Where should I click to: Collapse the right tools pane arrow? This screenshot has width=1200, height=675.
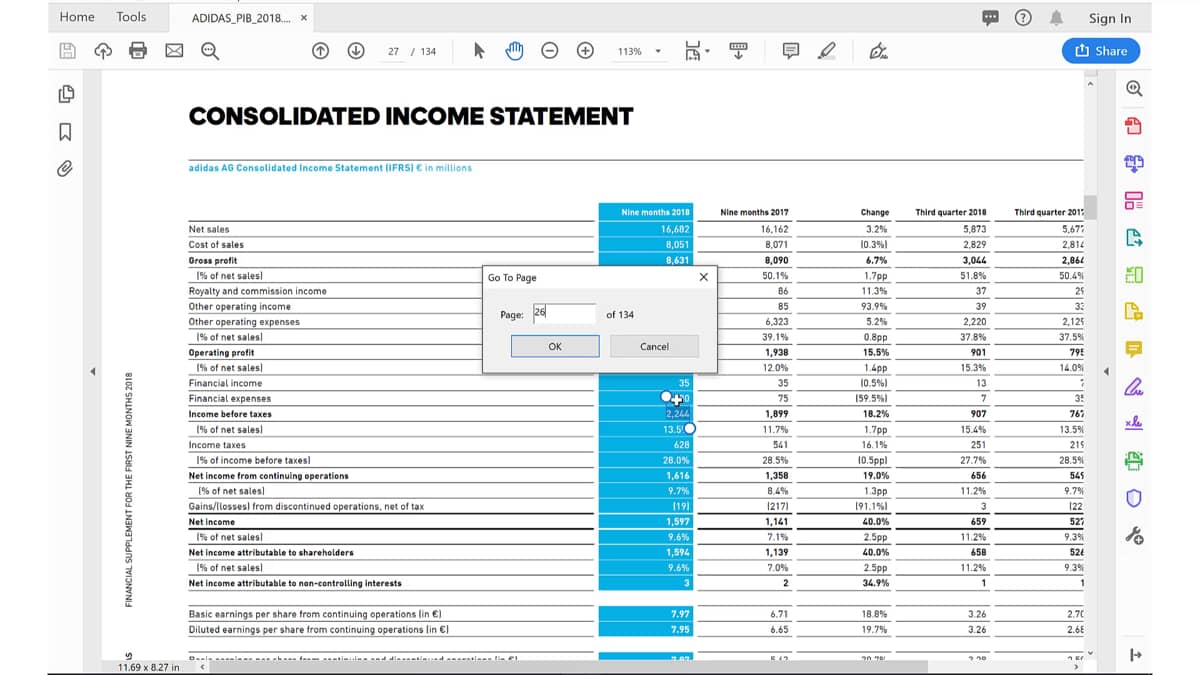(1108, 372)
